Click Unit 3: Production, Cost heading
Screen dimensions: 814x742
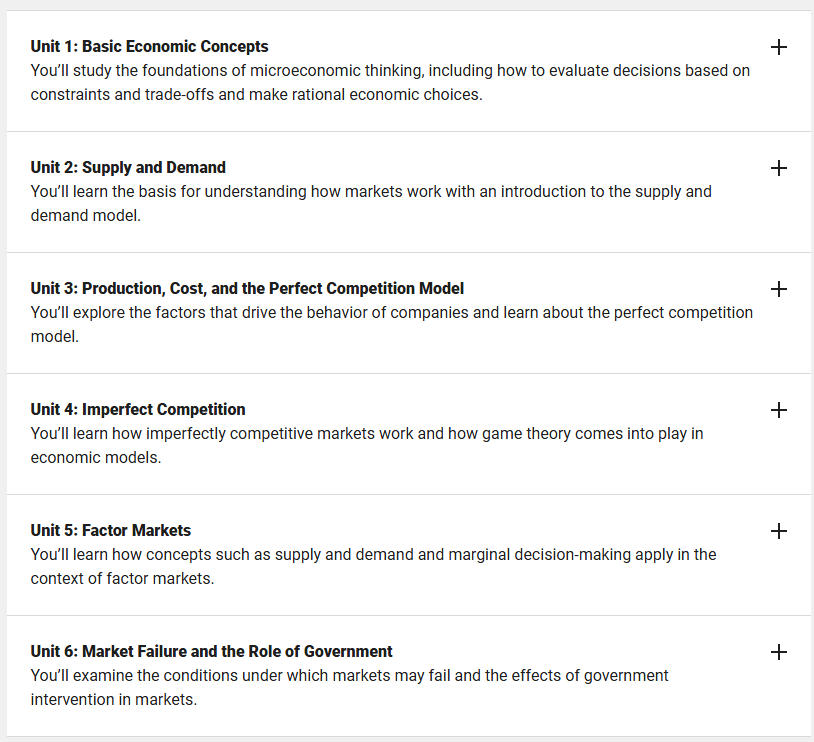(x=247, y=289)
